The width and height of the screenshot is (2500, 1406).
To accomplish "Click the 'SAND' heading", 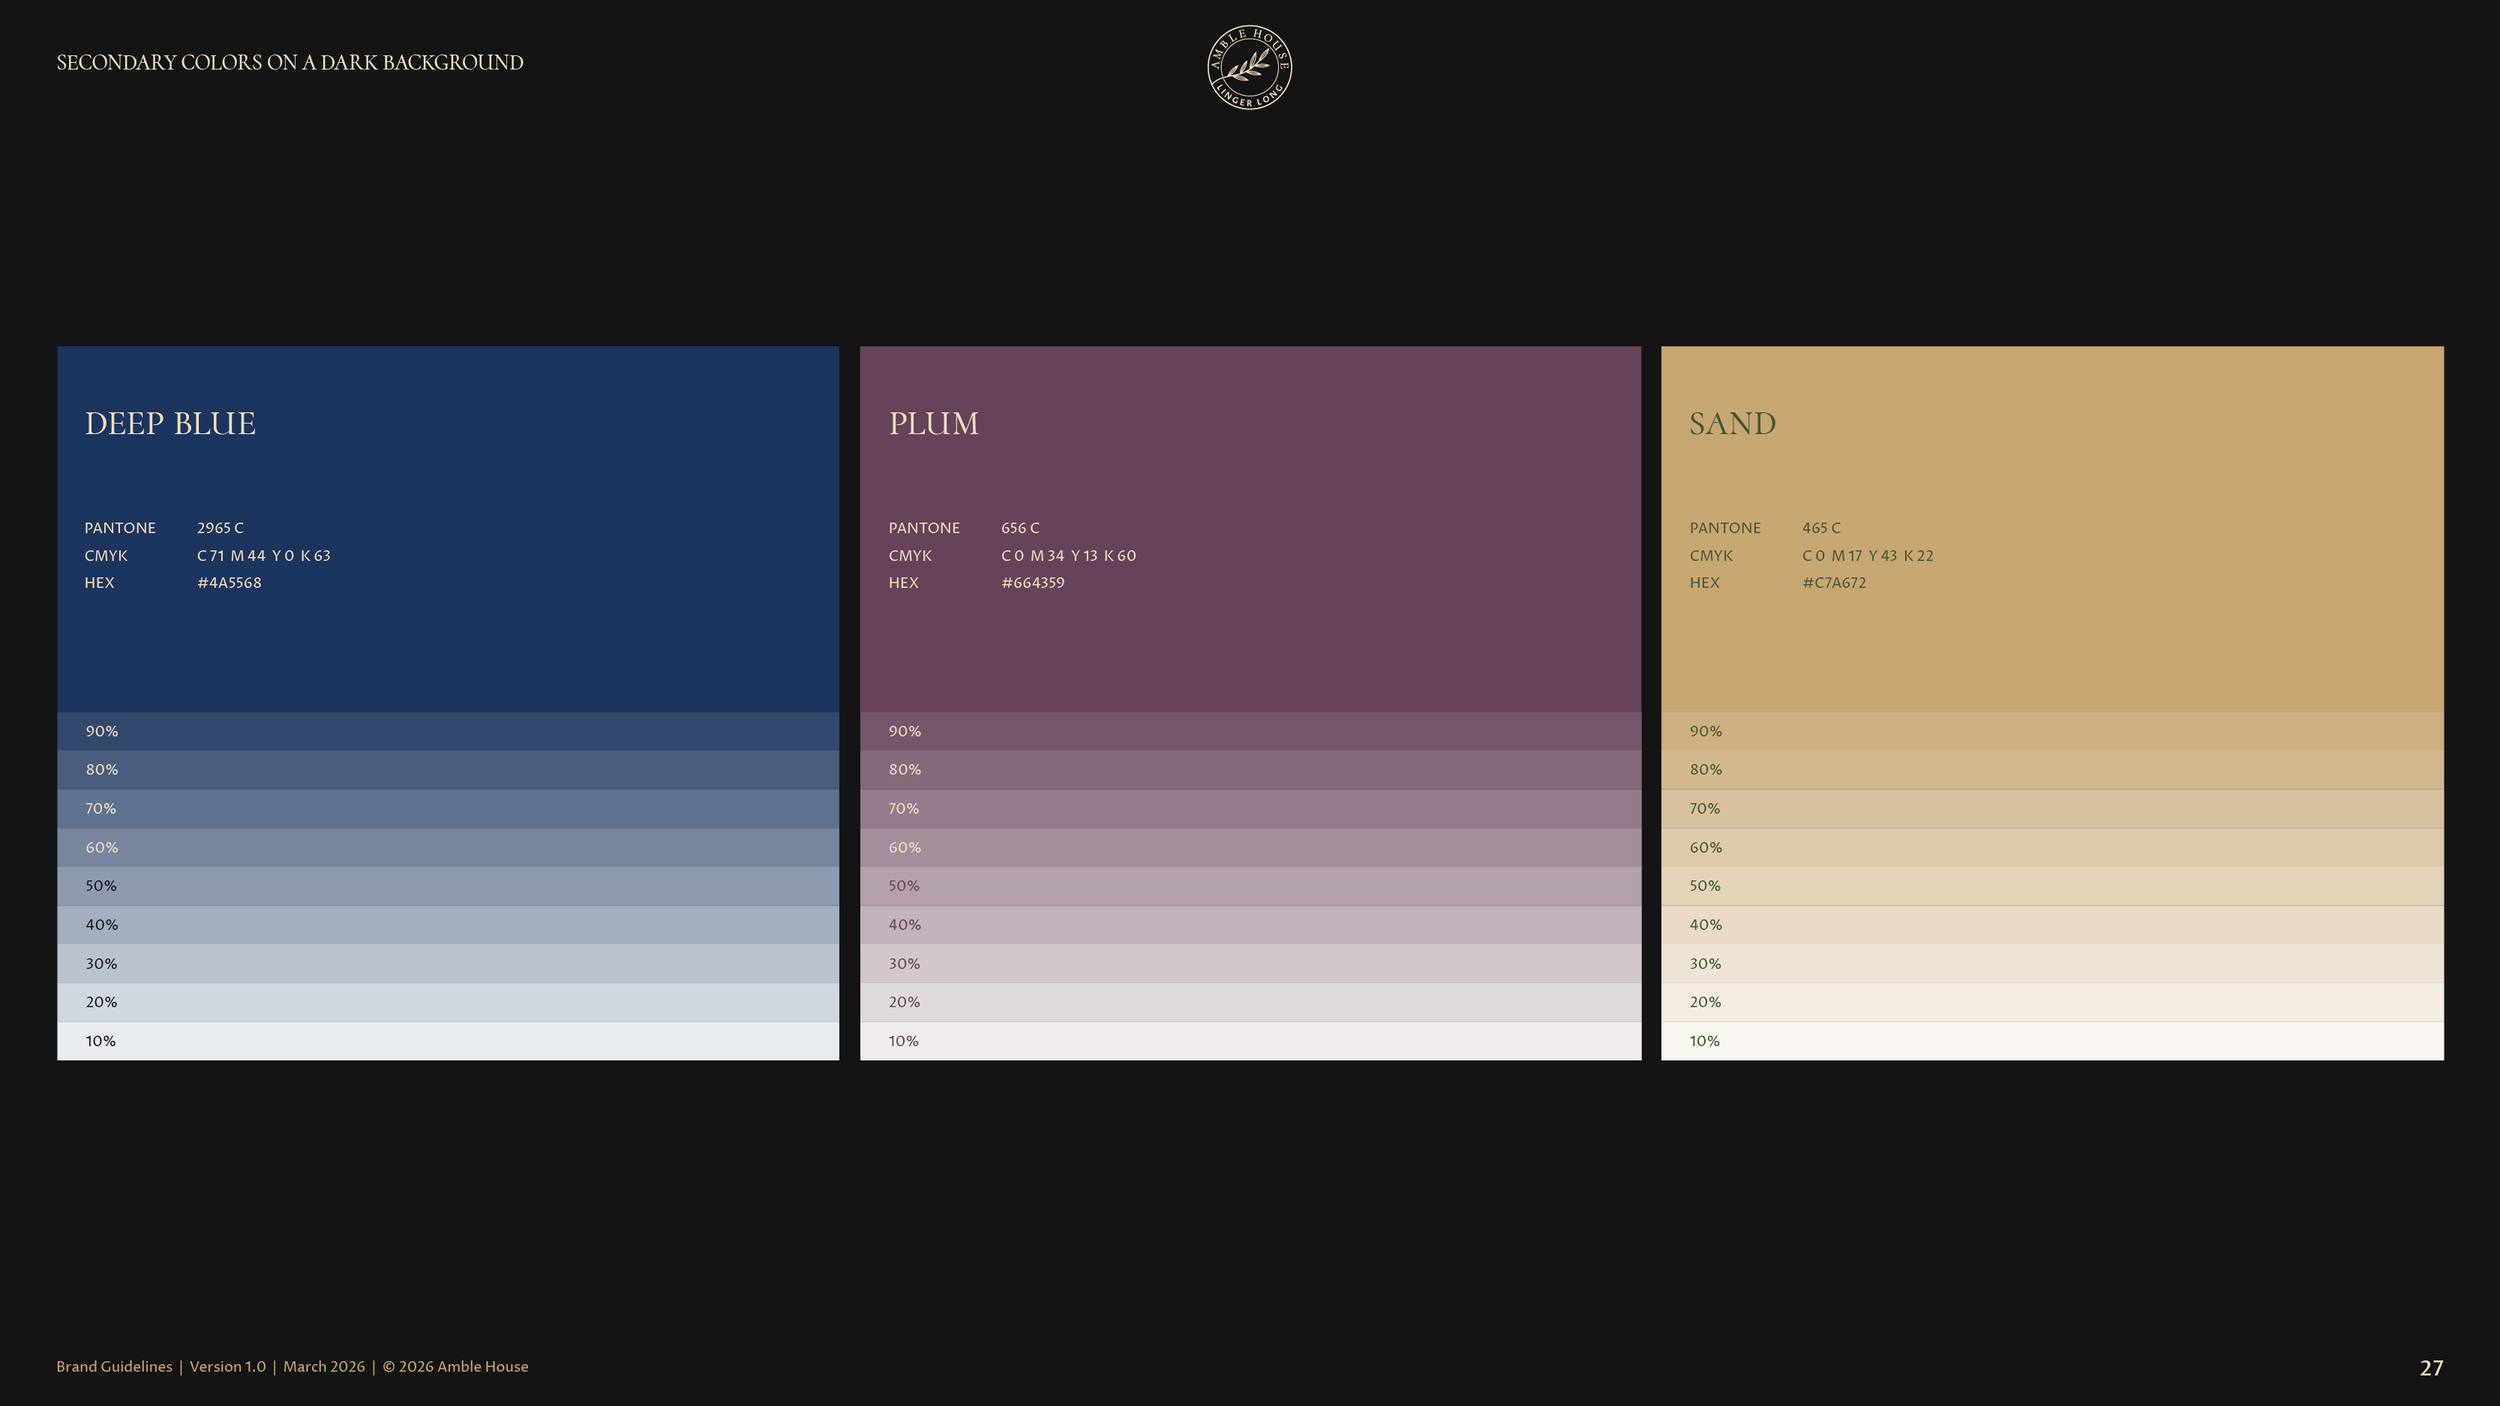I will click(x=1732, y=423).
